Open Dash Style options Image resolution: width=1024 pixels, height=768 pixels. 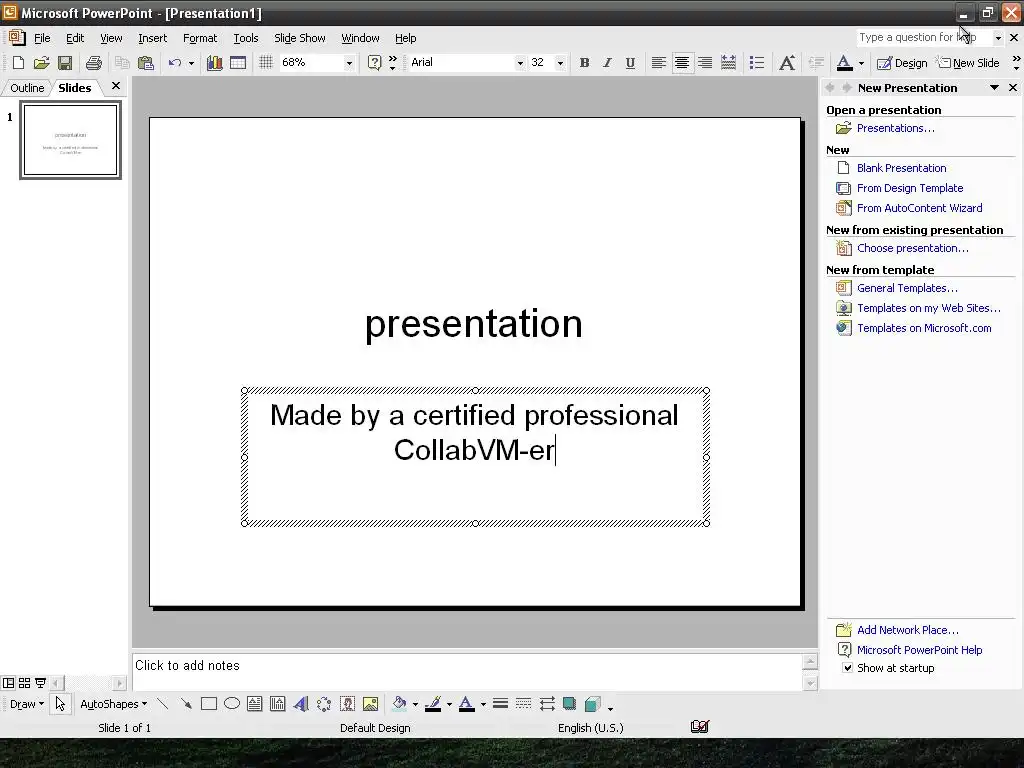(523, 703)
